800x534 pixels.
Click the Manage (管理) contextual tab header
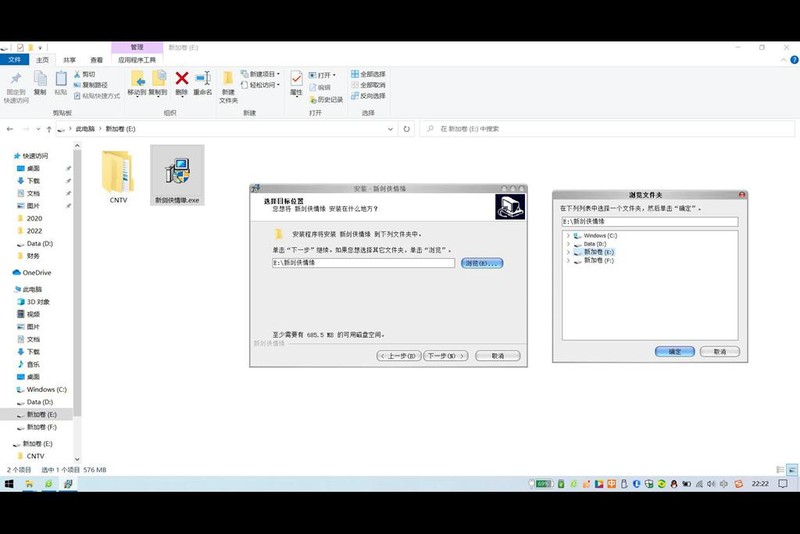[x=137, y=47]
